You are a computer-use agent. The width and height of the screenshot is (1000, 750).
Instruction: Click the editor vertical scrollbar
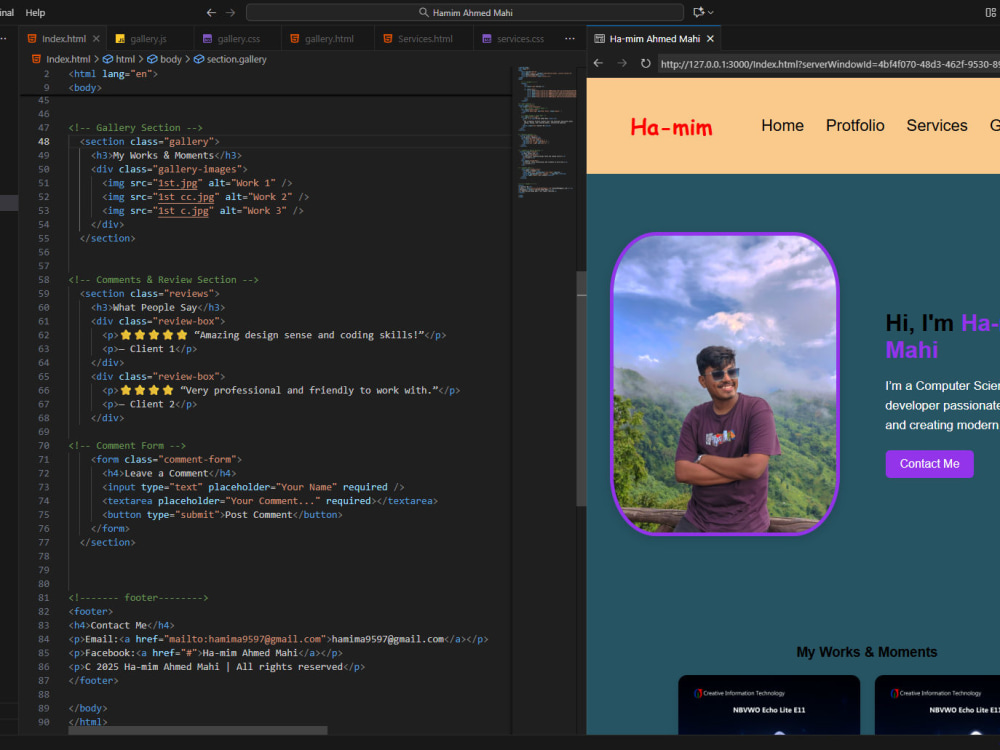[x=580, y=389]
